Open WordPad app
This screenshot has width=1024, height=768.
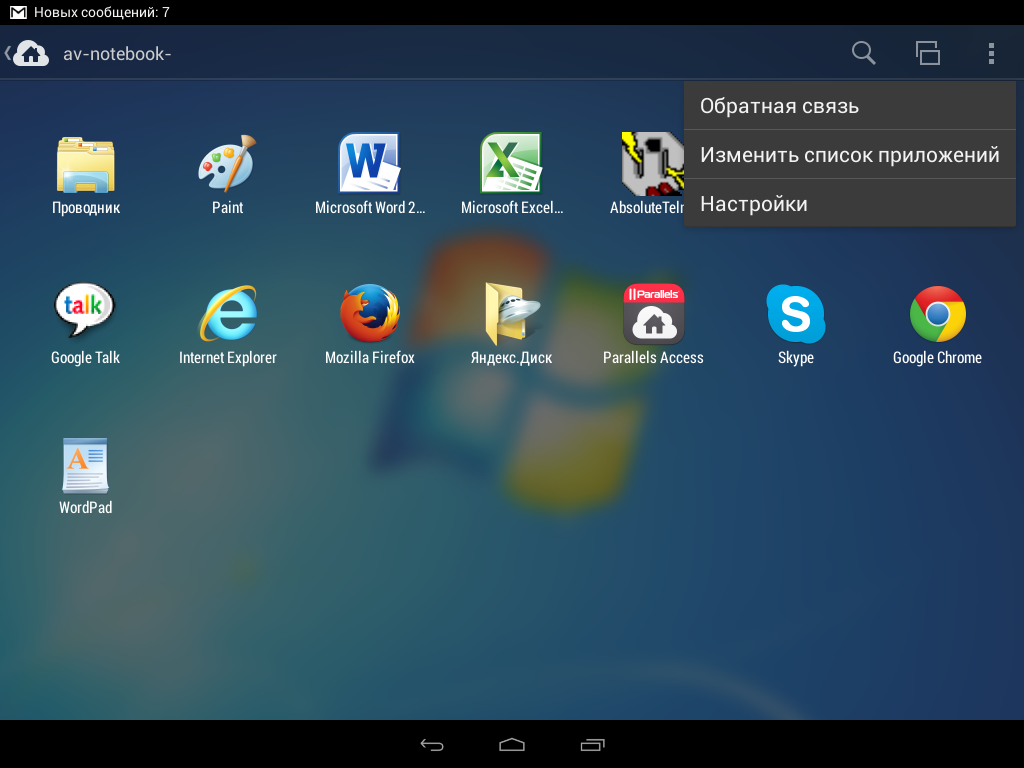[86, 465]
